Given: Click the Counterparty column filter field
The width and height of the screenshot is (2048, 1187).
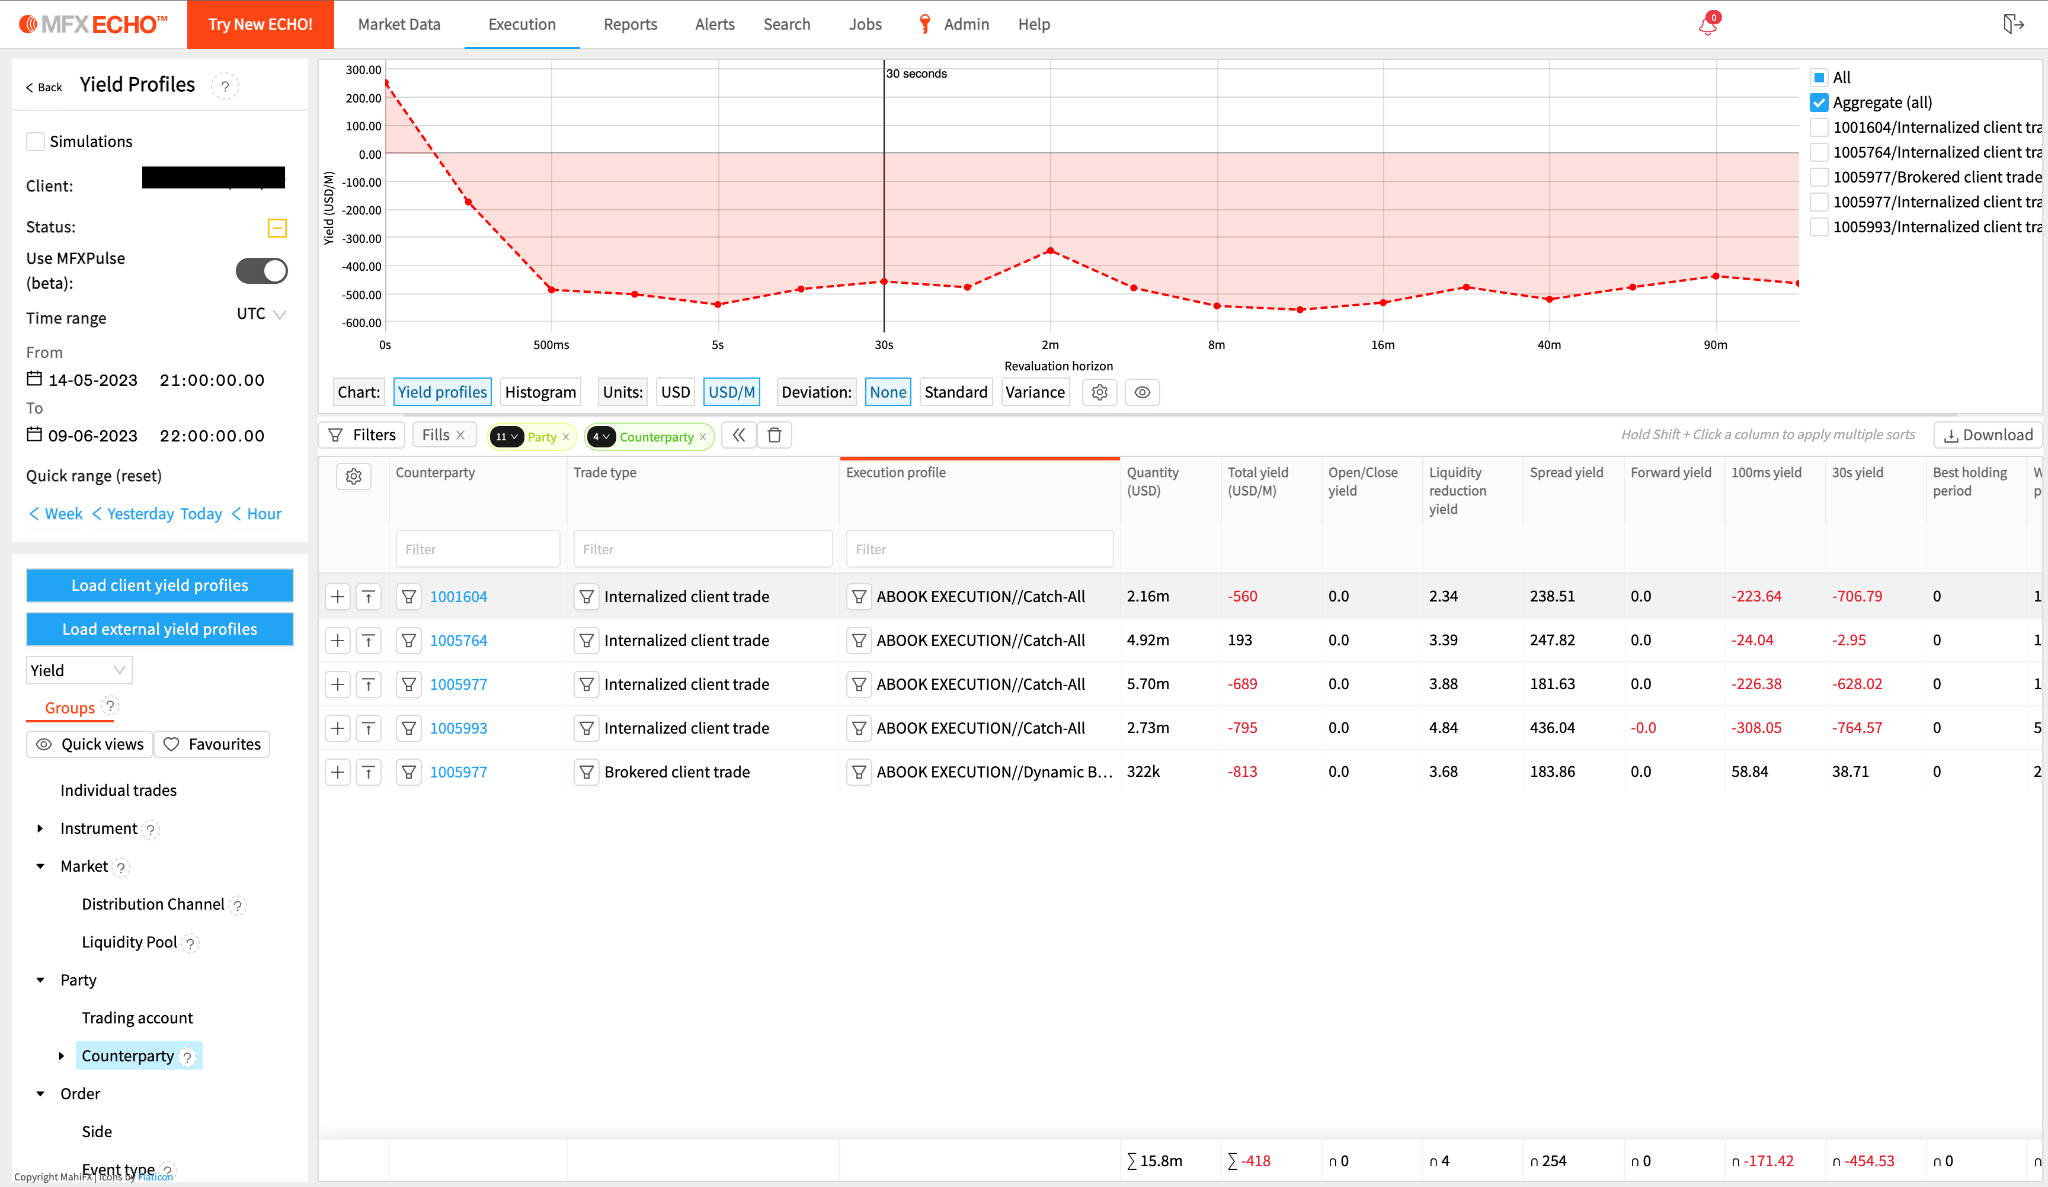Looking at the screenshot, I should point(478,549).
